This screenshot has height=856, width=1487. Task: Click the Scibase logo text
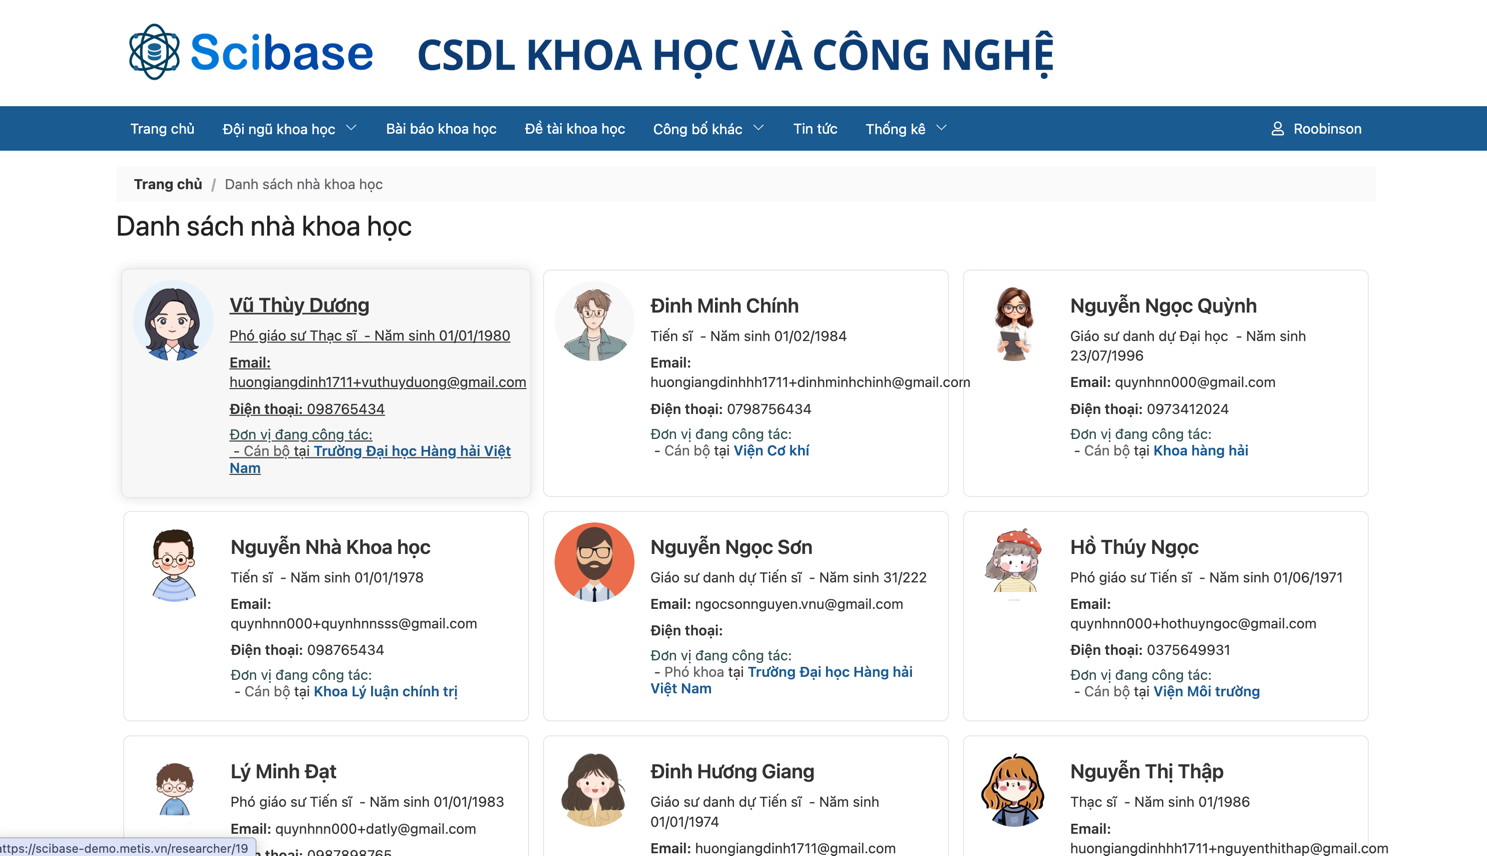click(x=282, y=52)
